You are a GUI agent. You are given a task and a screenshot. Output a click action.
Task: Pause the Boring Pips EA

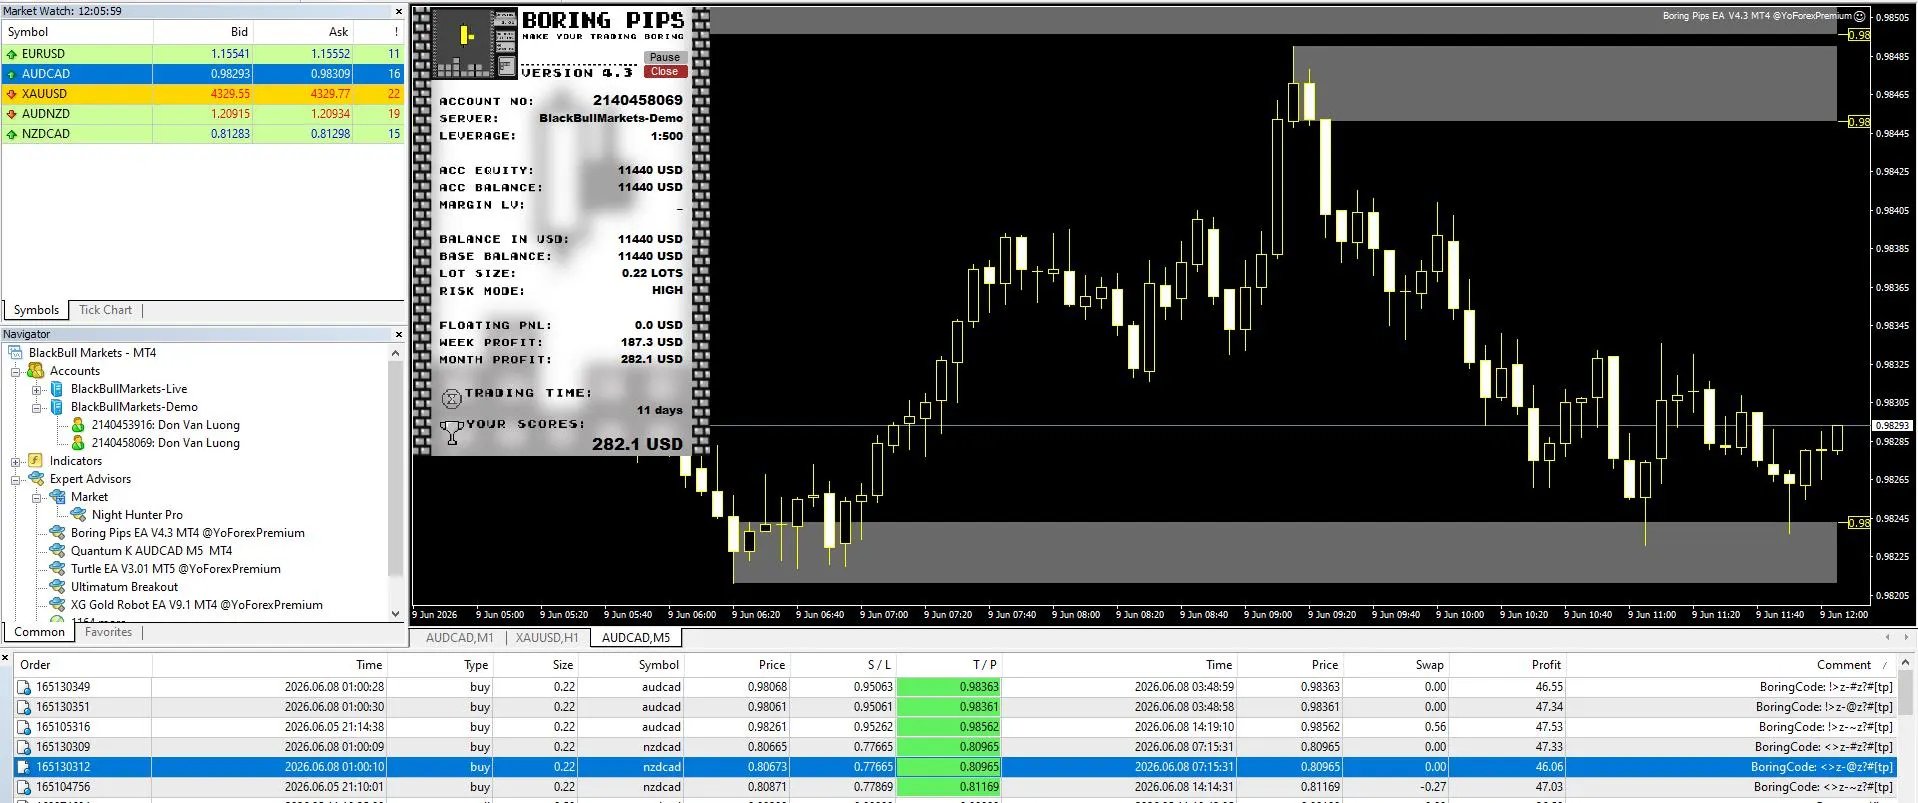pos(665,57)
